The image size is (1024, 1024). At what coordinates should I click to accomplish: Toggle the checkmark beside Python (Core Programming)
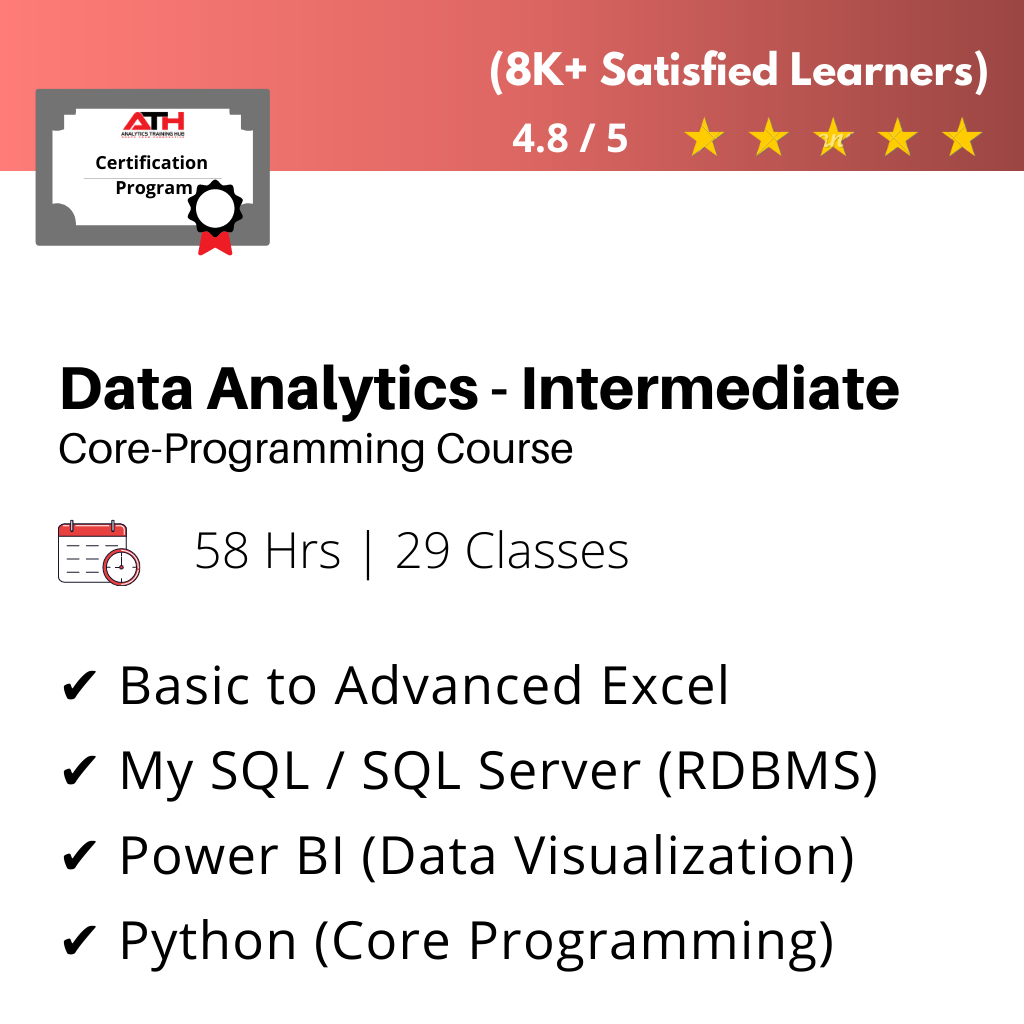[x=79, y=942]
